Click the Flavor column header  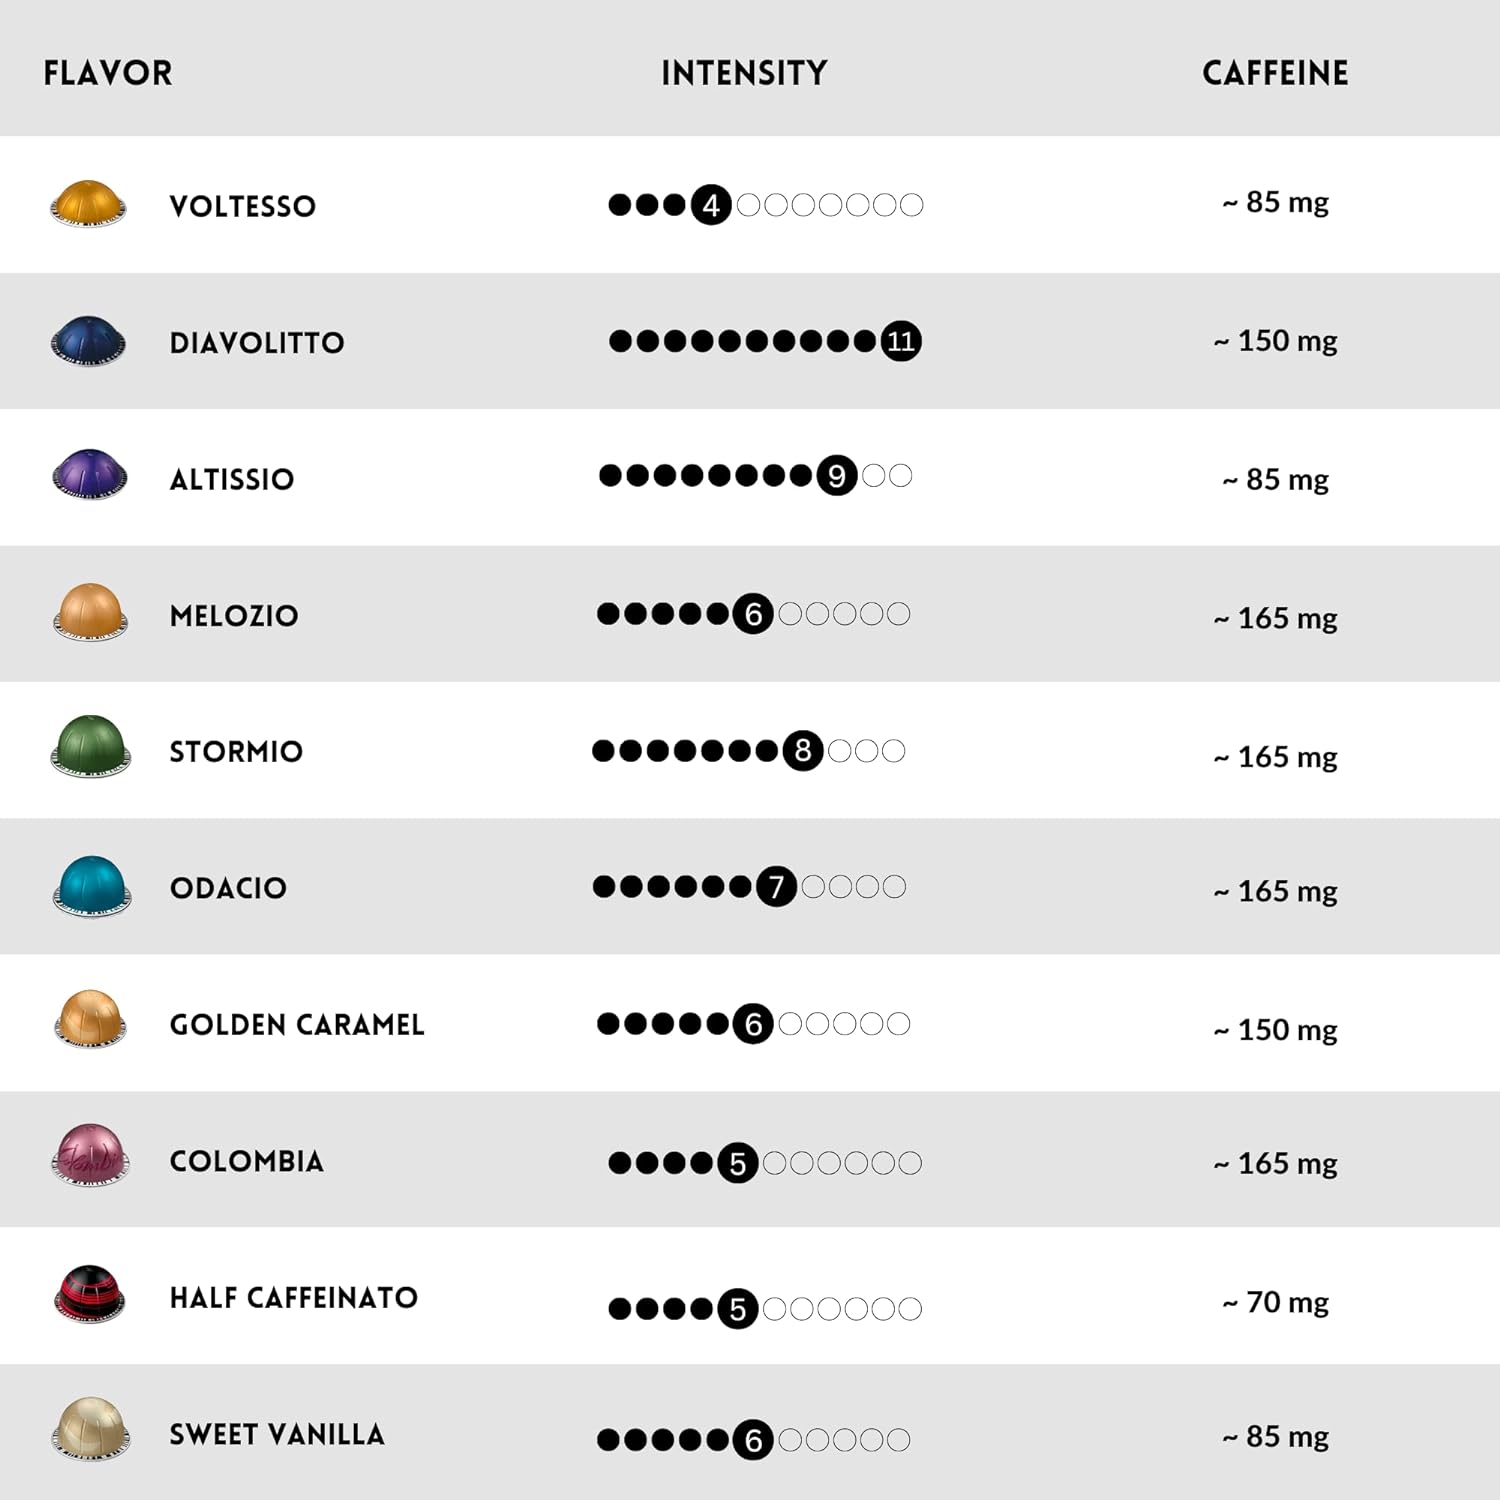coord(108,73)
